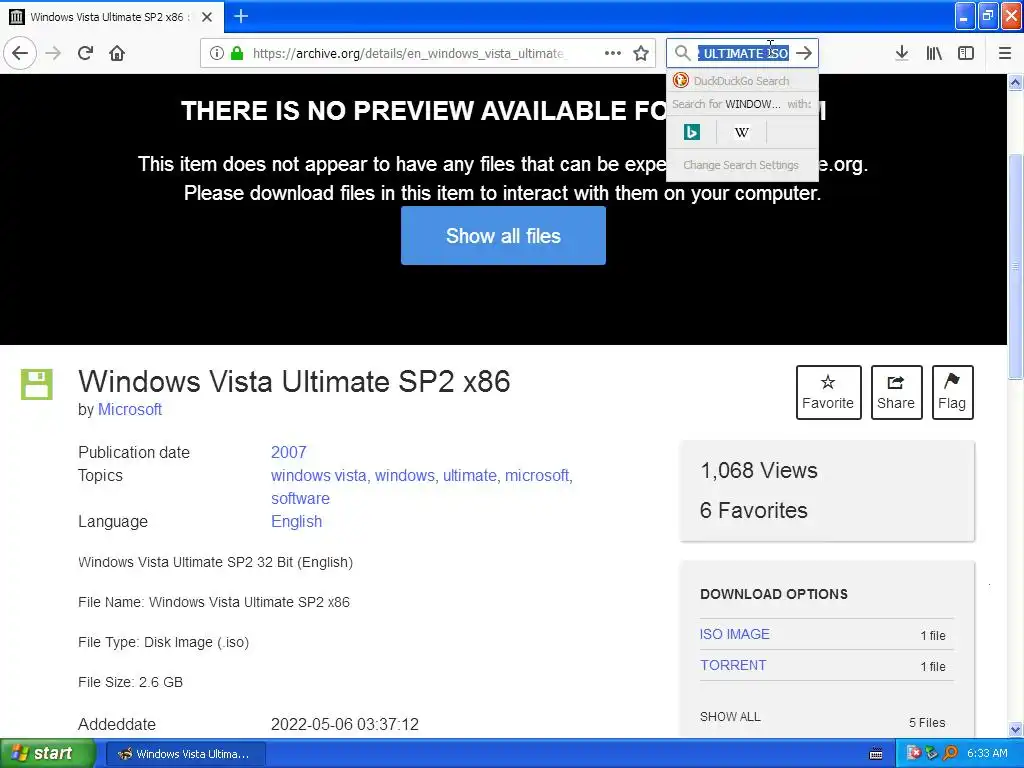Open the windows vista topic link
The image size is (1024, 768).
pyautogui.click(x=318, y=475)
